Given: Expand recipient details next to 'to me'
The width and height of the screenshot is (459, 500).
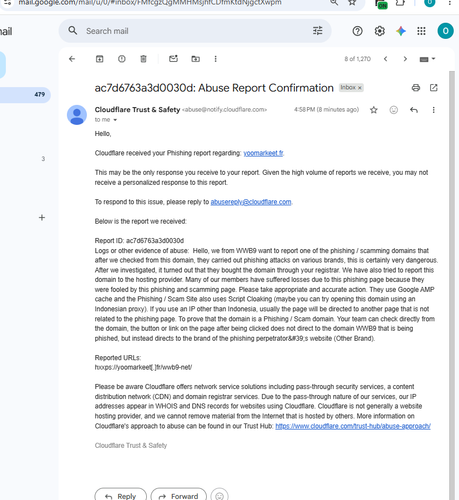Looking at the screenshot, I should 115,120.
